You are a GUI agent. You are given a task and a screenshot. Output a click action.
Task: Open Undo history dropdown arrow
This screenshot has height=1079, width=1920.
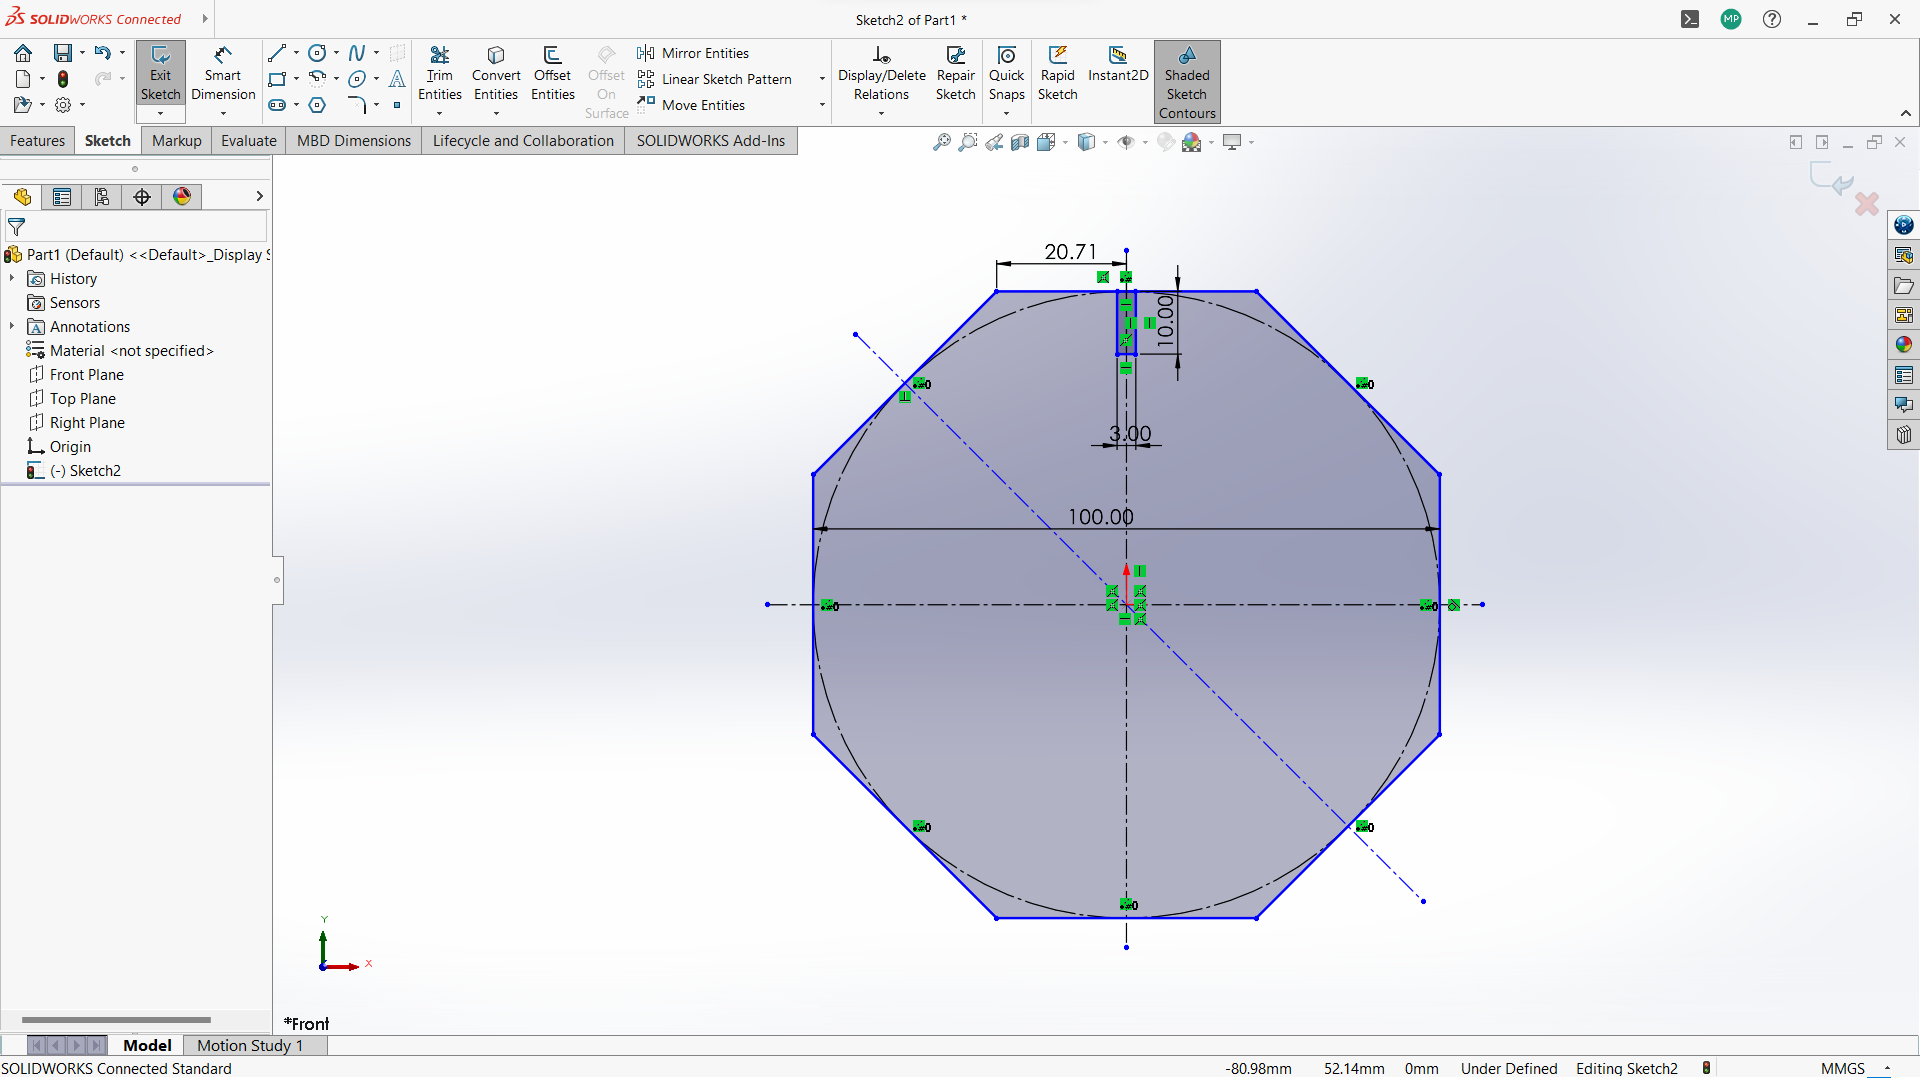pyautogui.click(x=122, y=53)
